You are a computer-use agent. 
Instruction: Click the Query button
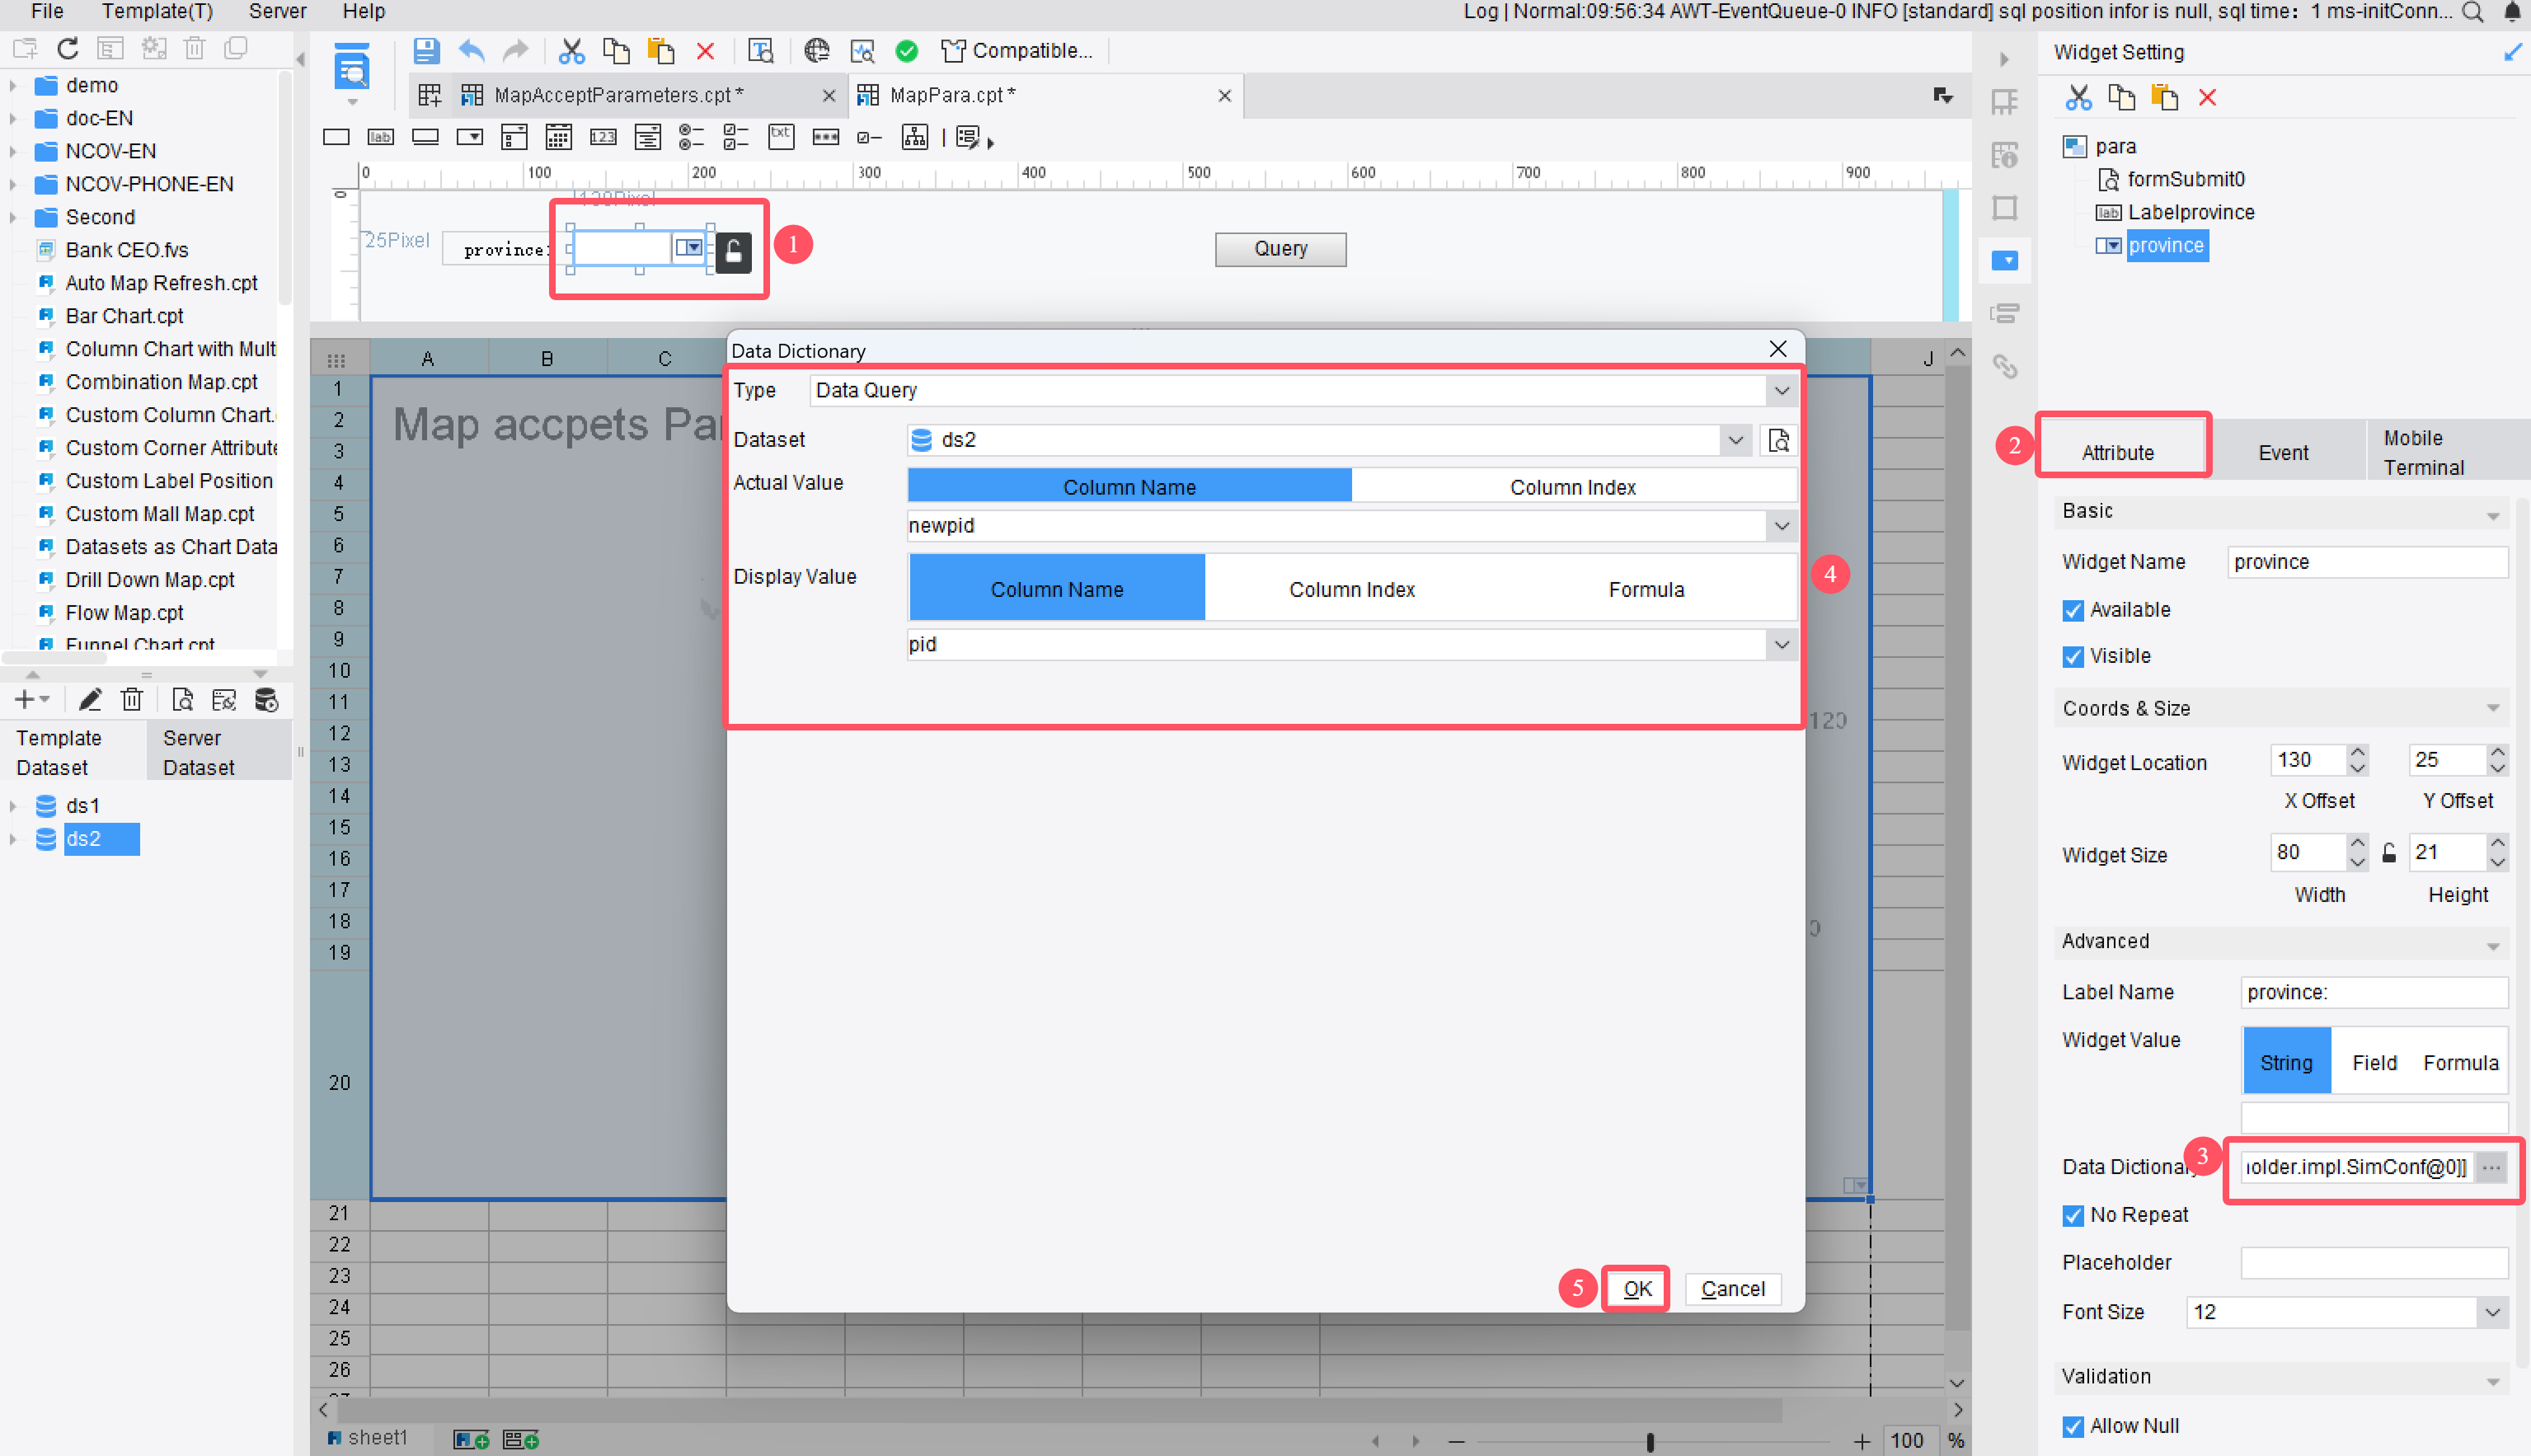coord(1280,249)
